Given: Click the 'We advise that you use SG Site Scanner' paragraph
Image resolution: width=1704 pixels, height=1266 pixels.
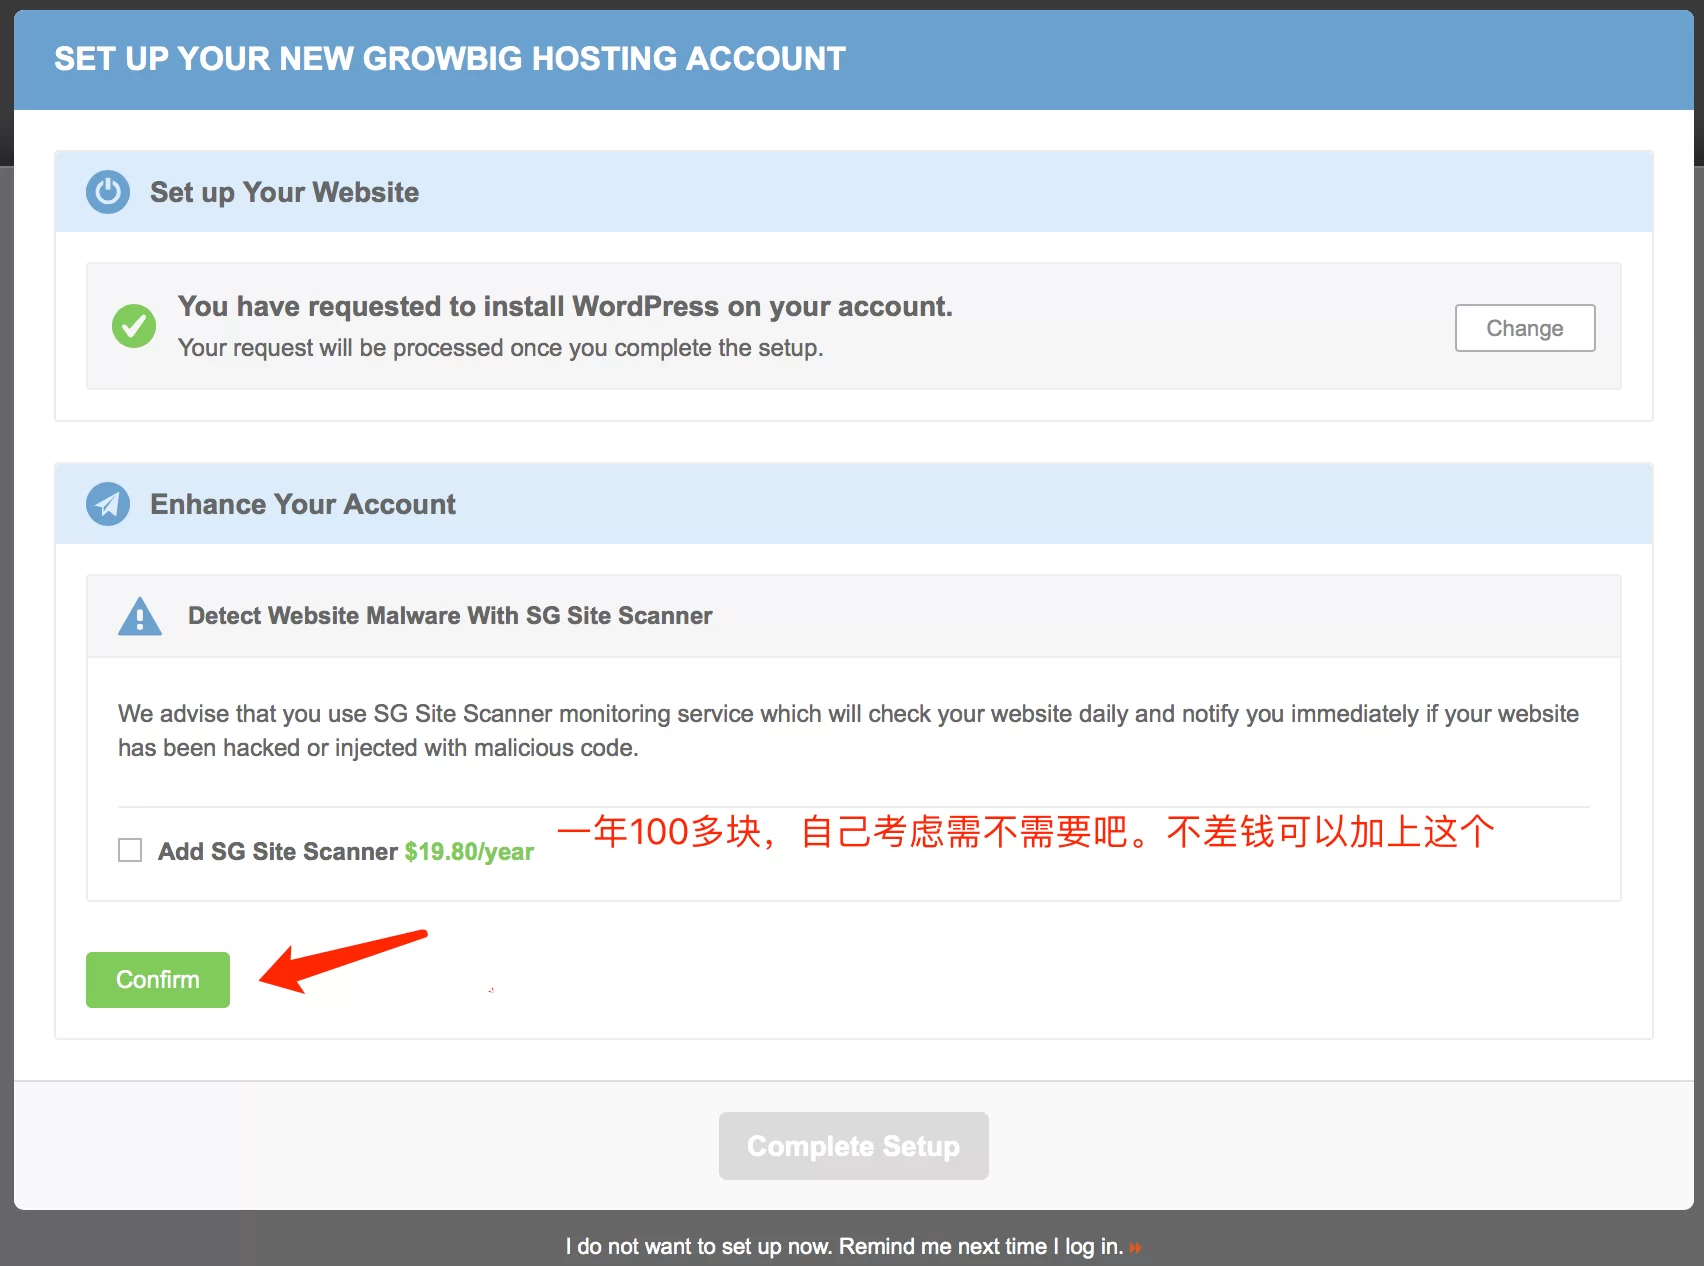Looking at the screenshot, I should point(848,731).
